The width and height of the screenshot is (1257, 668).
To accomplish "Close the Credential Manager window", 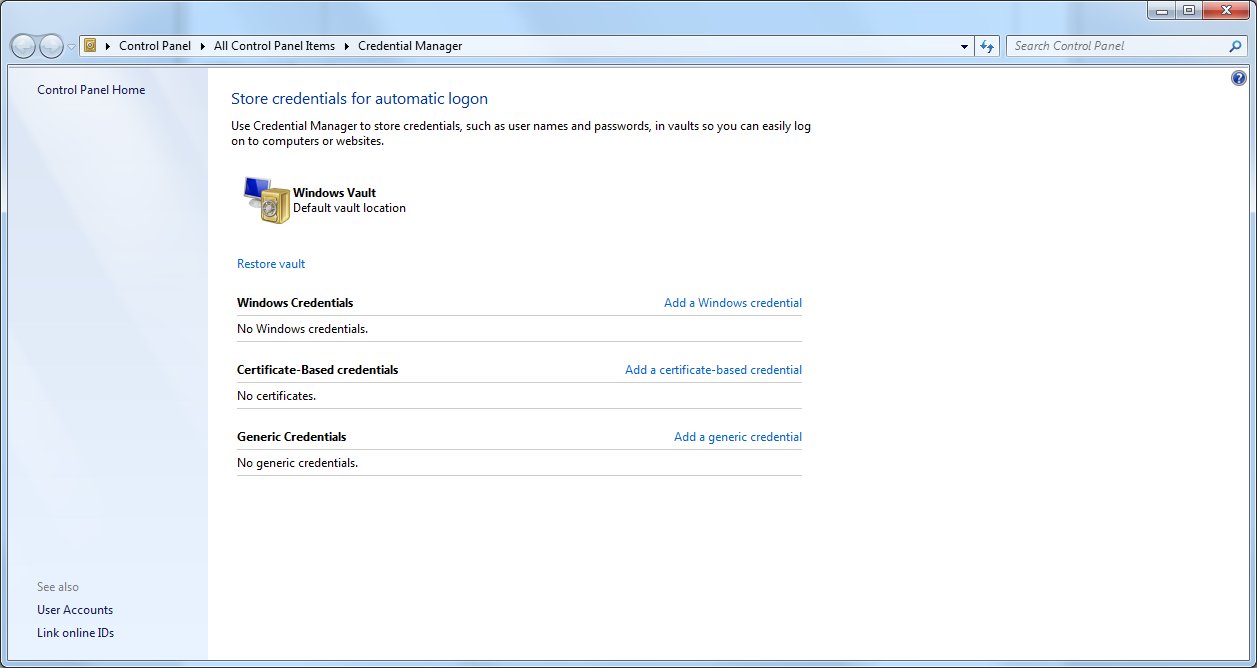I will [x=1225, y=10].
